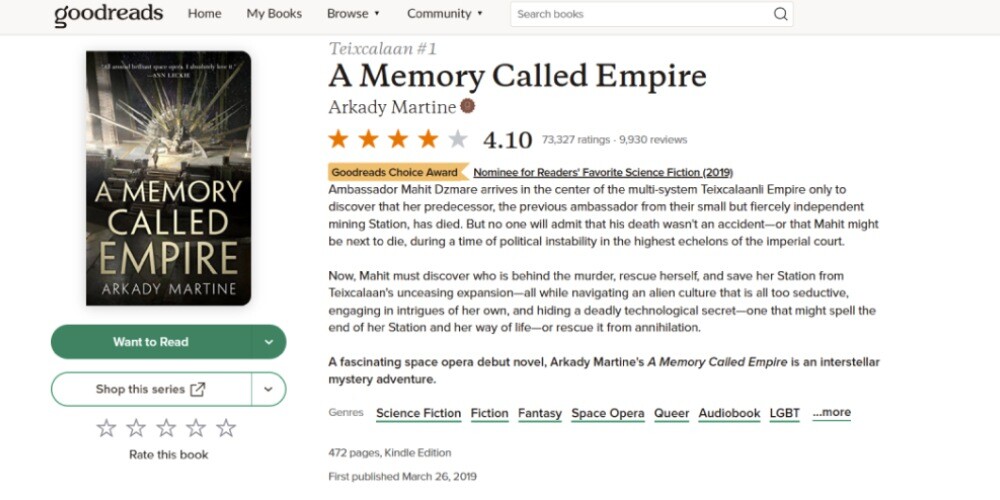
Task: Go to the Home page
Action: (x=204, y=14)
